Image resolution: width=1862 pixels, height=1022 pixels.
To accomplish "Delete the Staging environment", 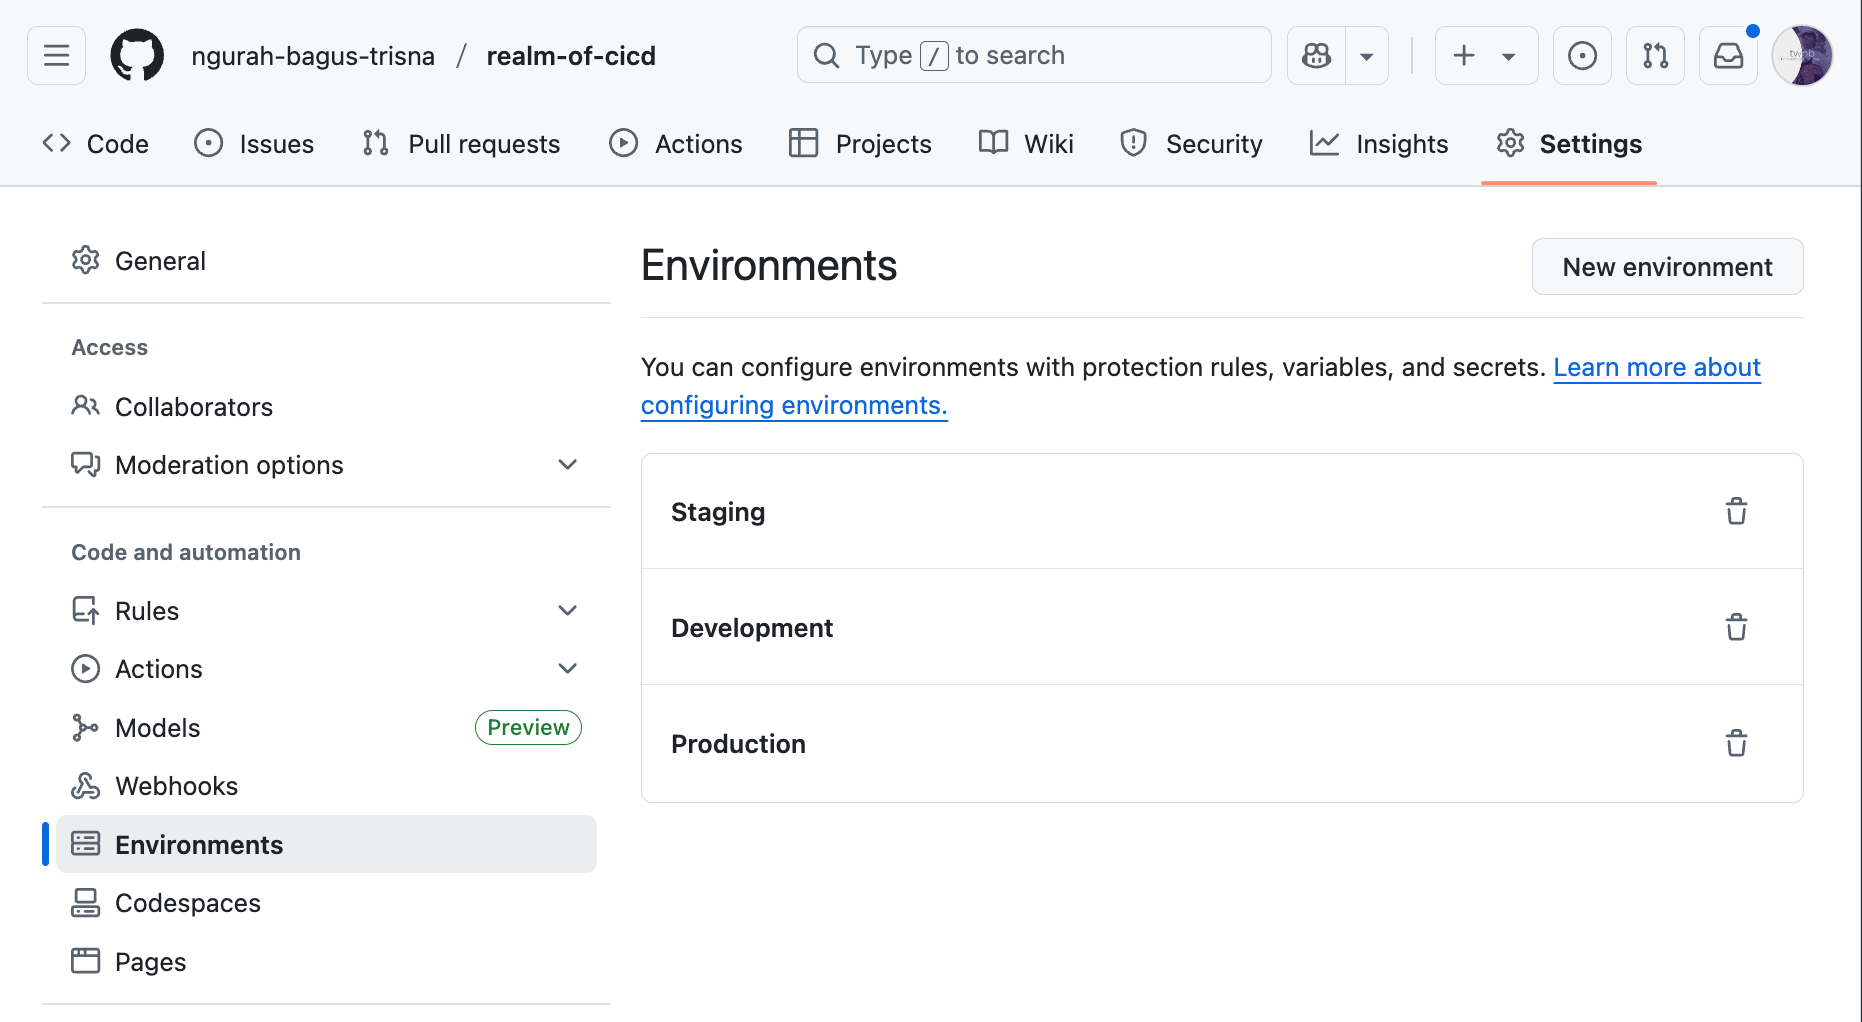I will [x=1736, y=511].
